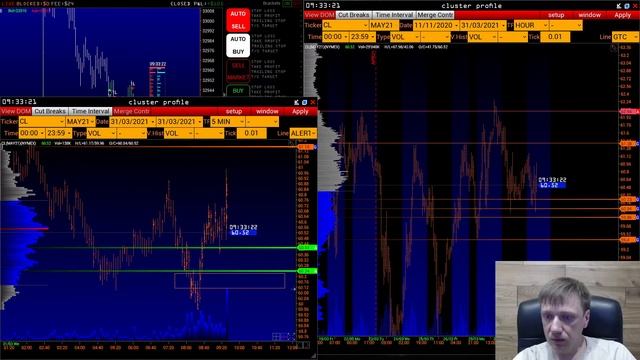Select lowest orange price level marker in HOUR chart
Screen dimensions: 640x360
tap(629, 240)
